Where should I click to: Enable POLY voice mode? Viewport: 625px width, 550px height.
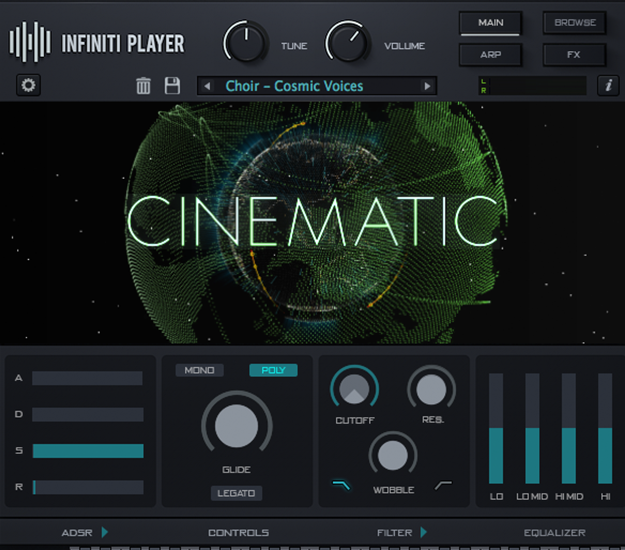pos(273,370)
